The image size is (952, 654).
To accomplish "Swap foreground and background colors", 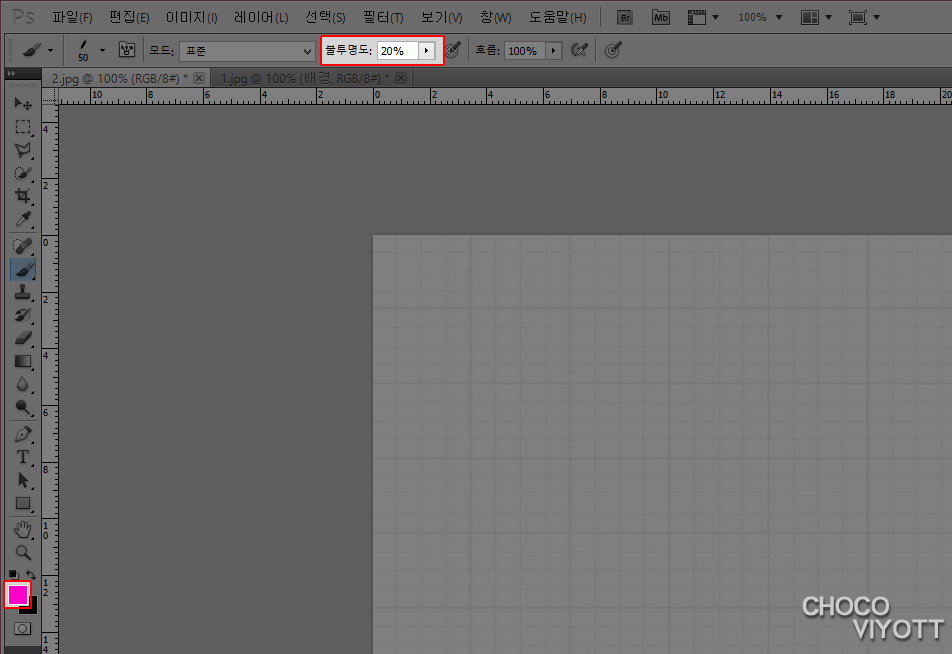I will pyautogui.click(x=31, y=575).
